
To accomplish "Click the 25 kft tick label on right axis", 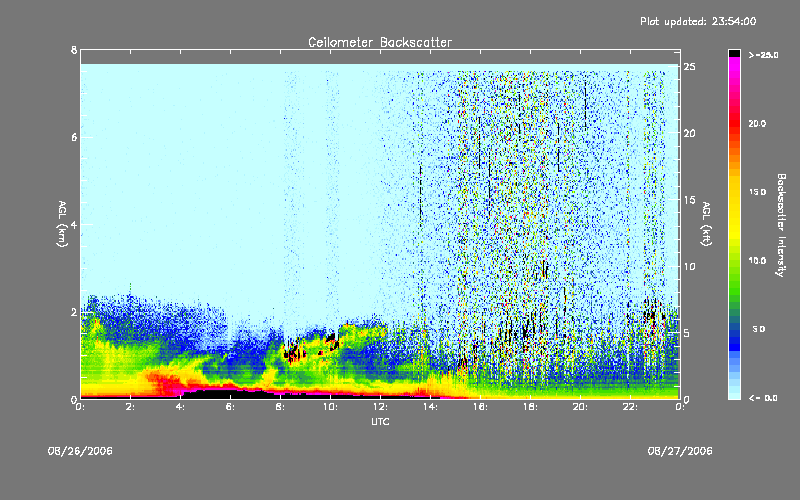I will [x=690, y=67].
